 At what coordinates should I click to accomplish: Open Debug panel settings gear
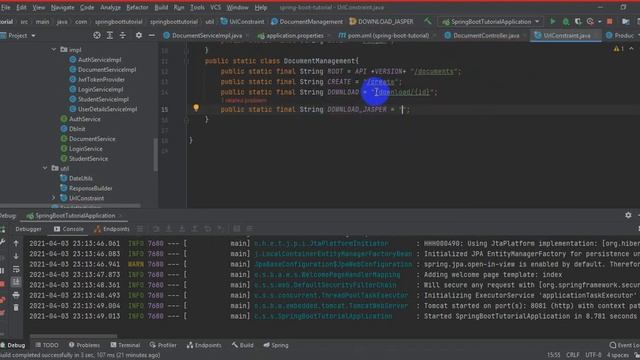(x=628, y=215)
